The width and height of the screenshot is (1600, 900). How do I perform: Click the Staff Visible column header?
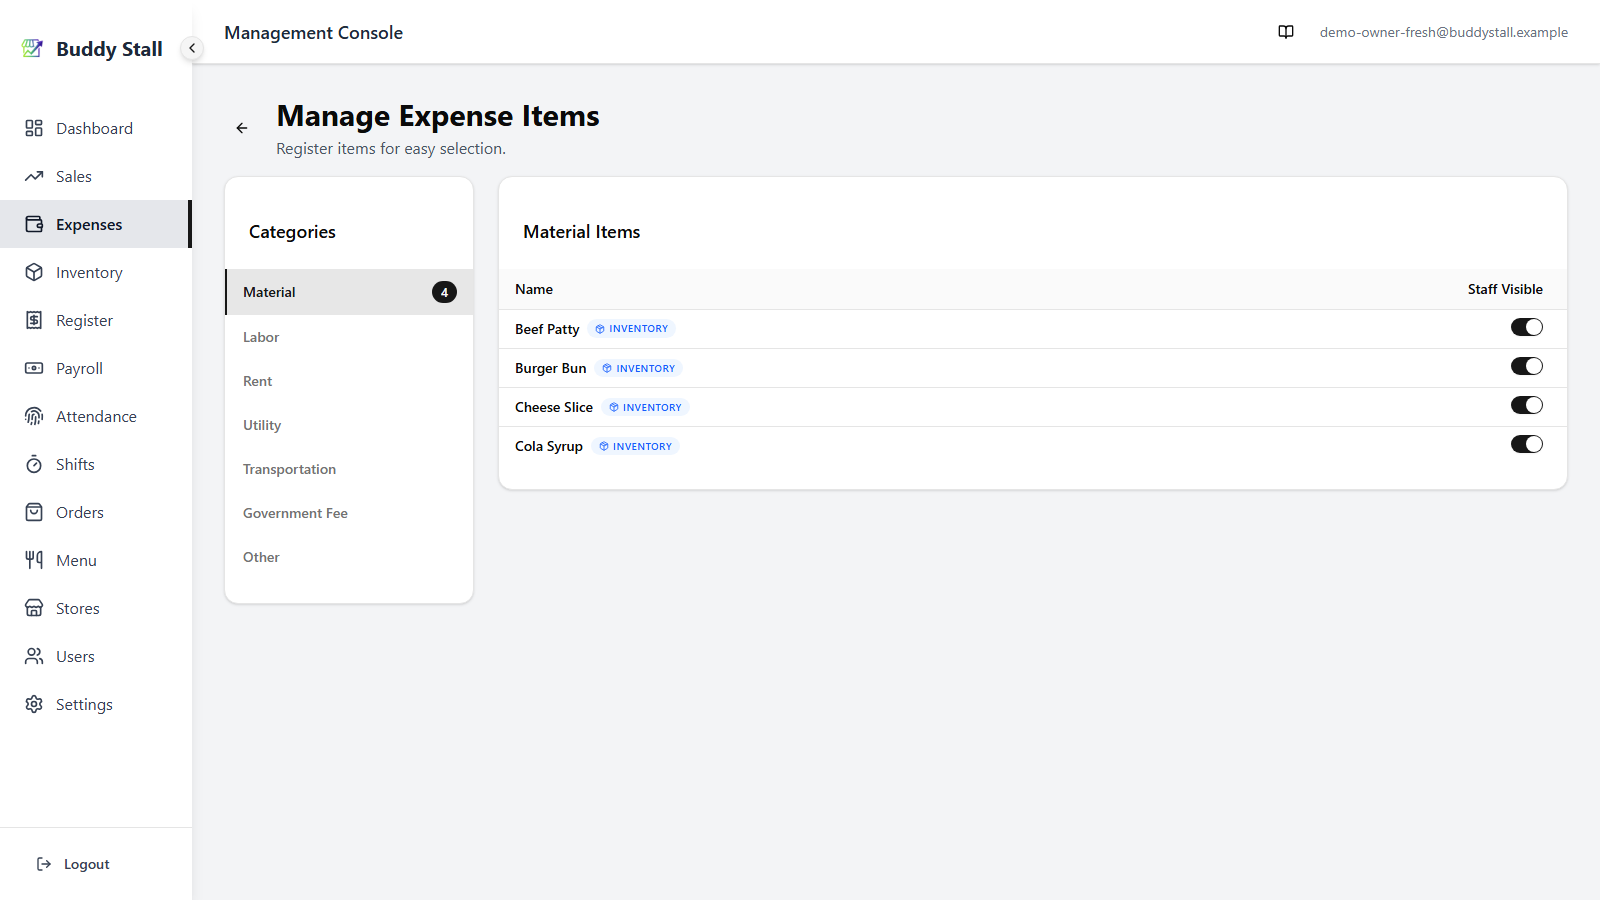click(1505, 289)
